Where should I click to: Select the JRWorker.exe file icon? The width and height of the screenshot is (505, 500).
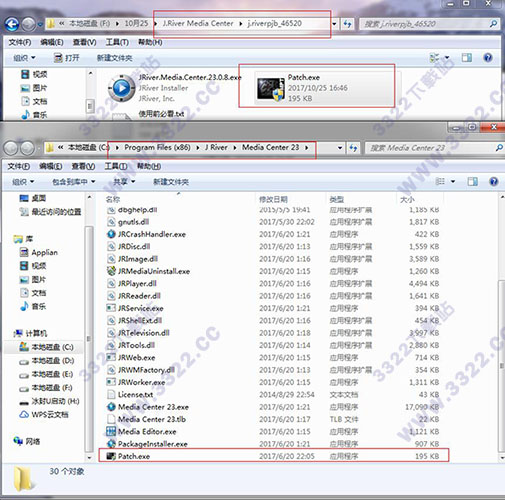(x=111, y=382)
